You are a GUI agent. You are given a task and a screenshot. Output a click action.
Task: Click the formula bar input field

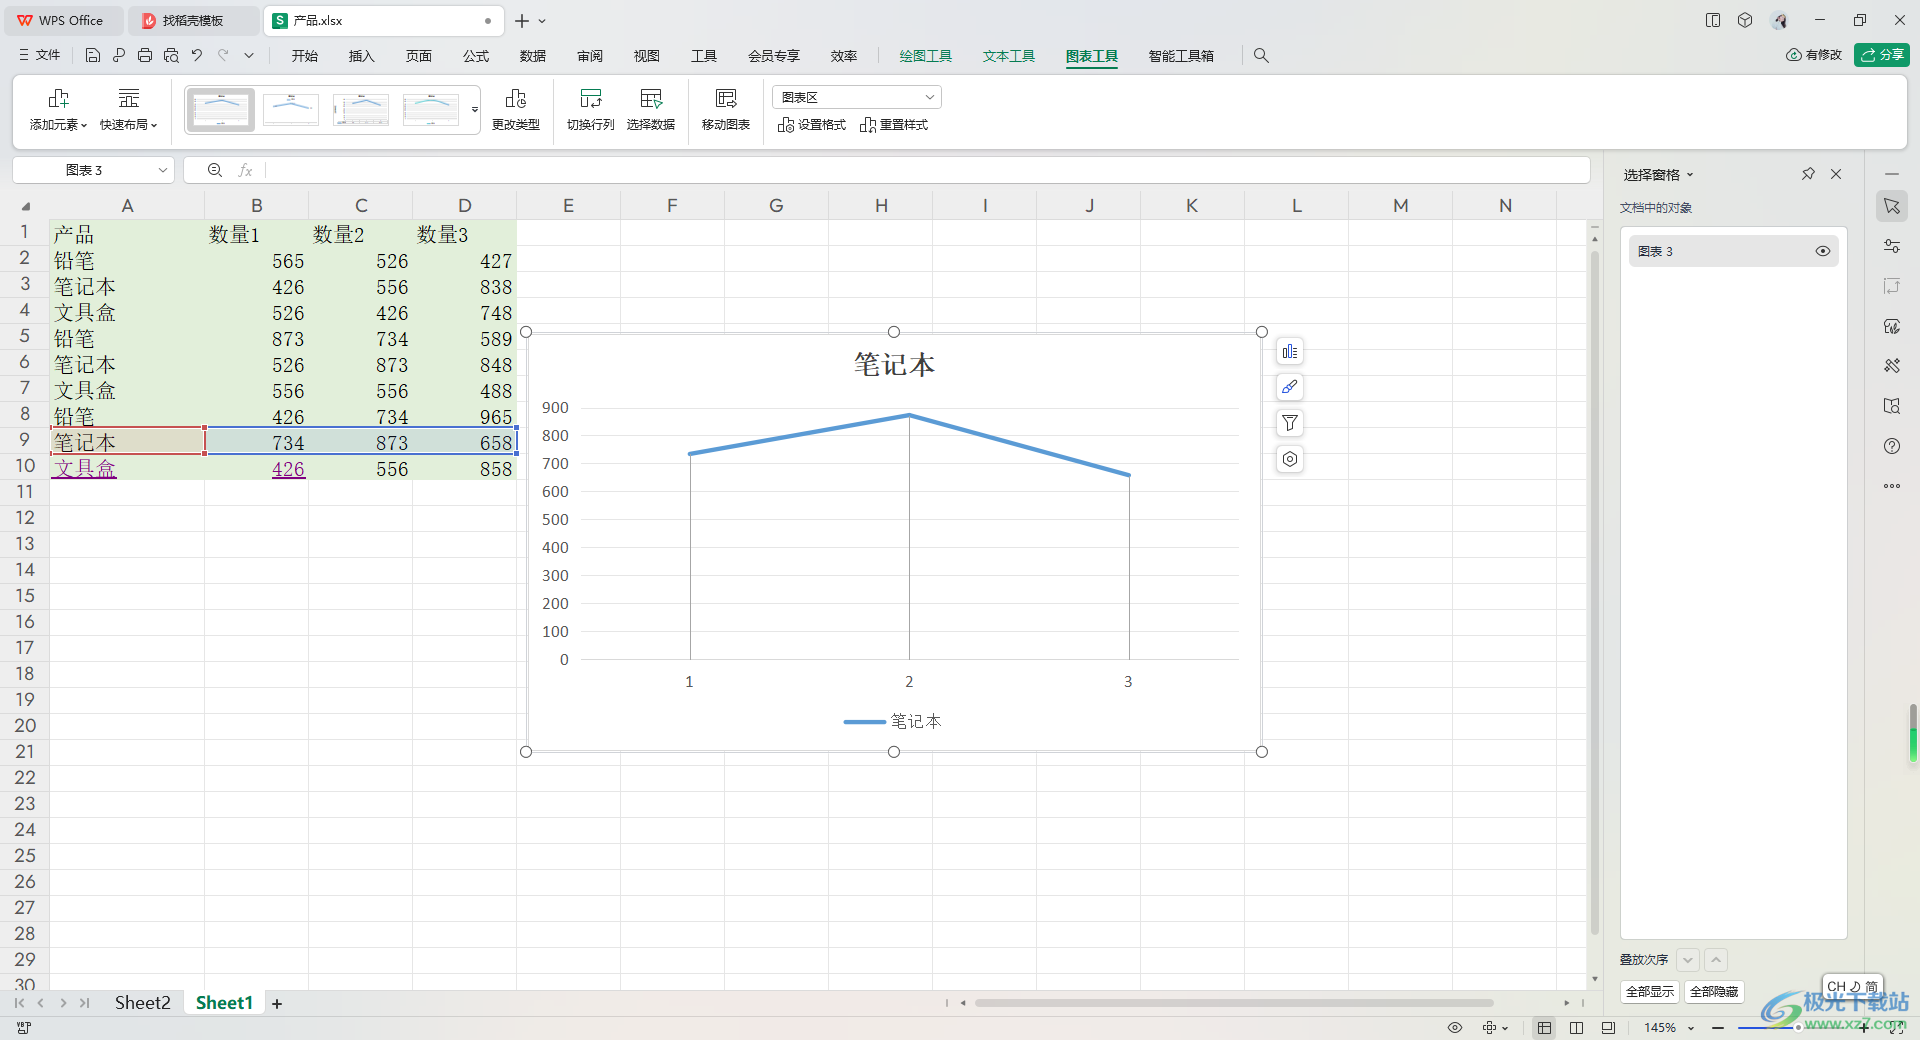[x=926, y=170]
